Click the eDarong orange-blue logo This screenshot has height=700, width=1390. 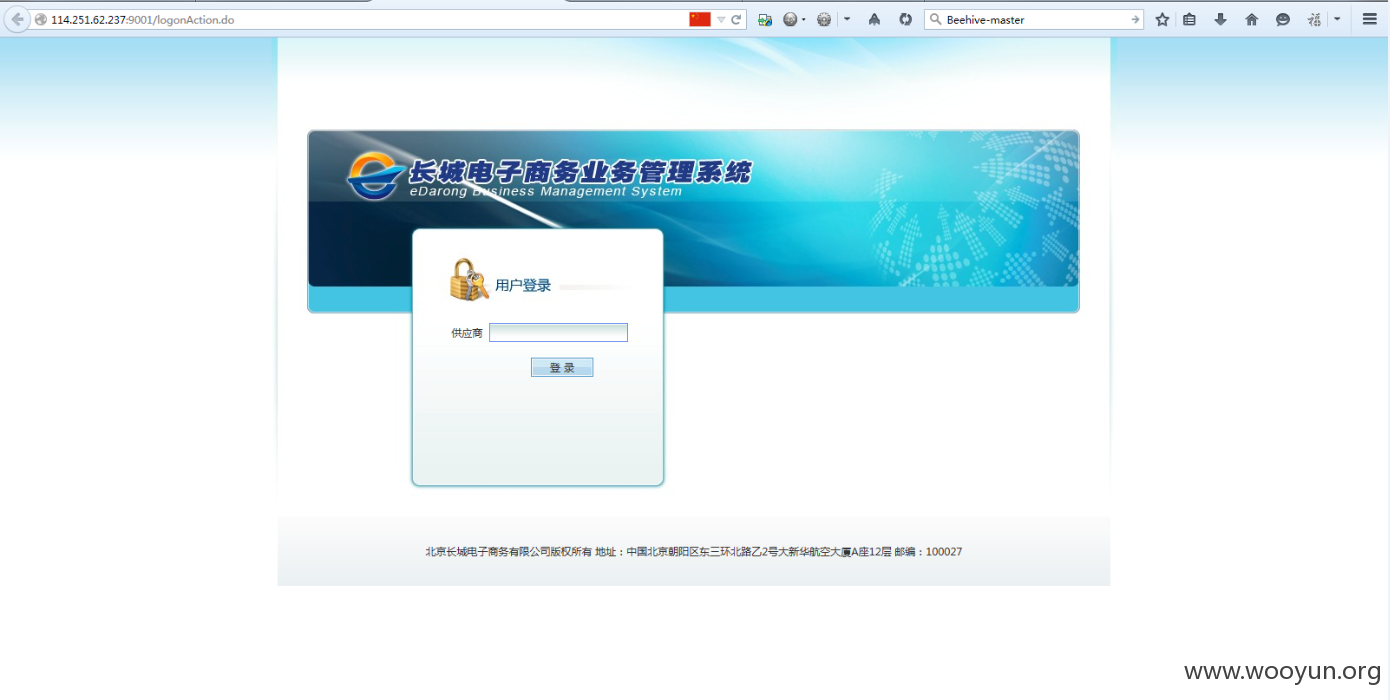[x=376, y=176]
